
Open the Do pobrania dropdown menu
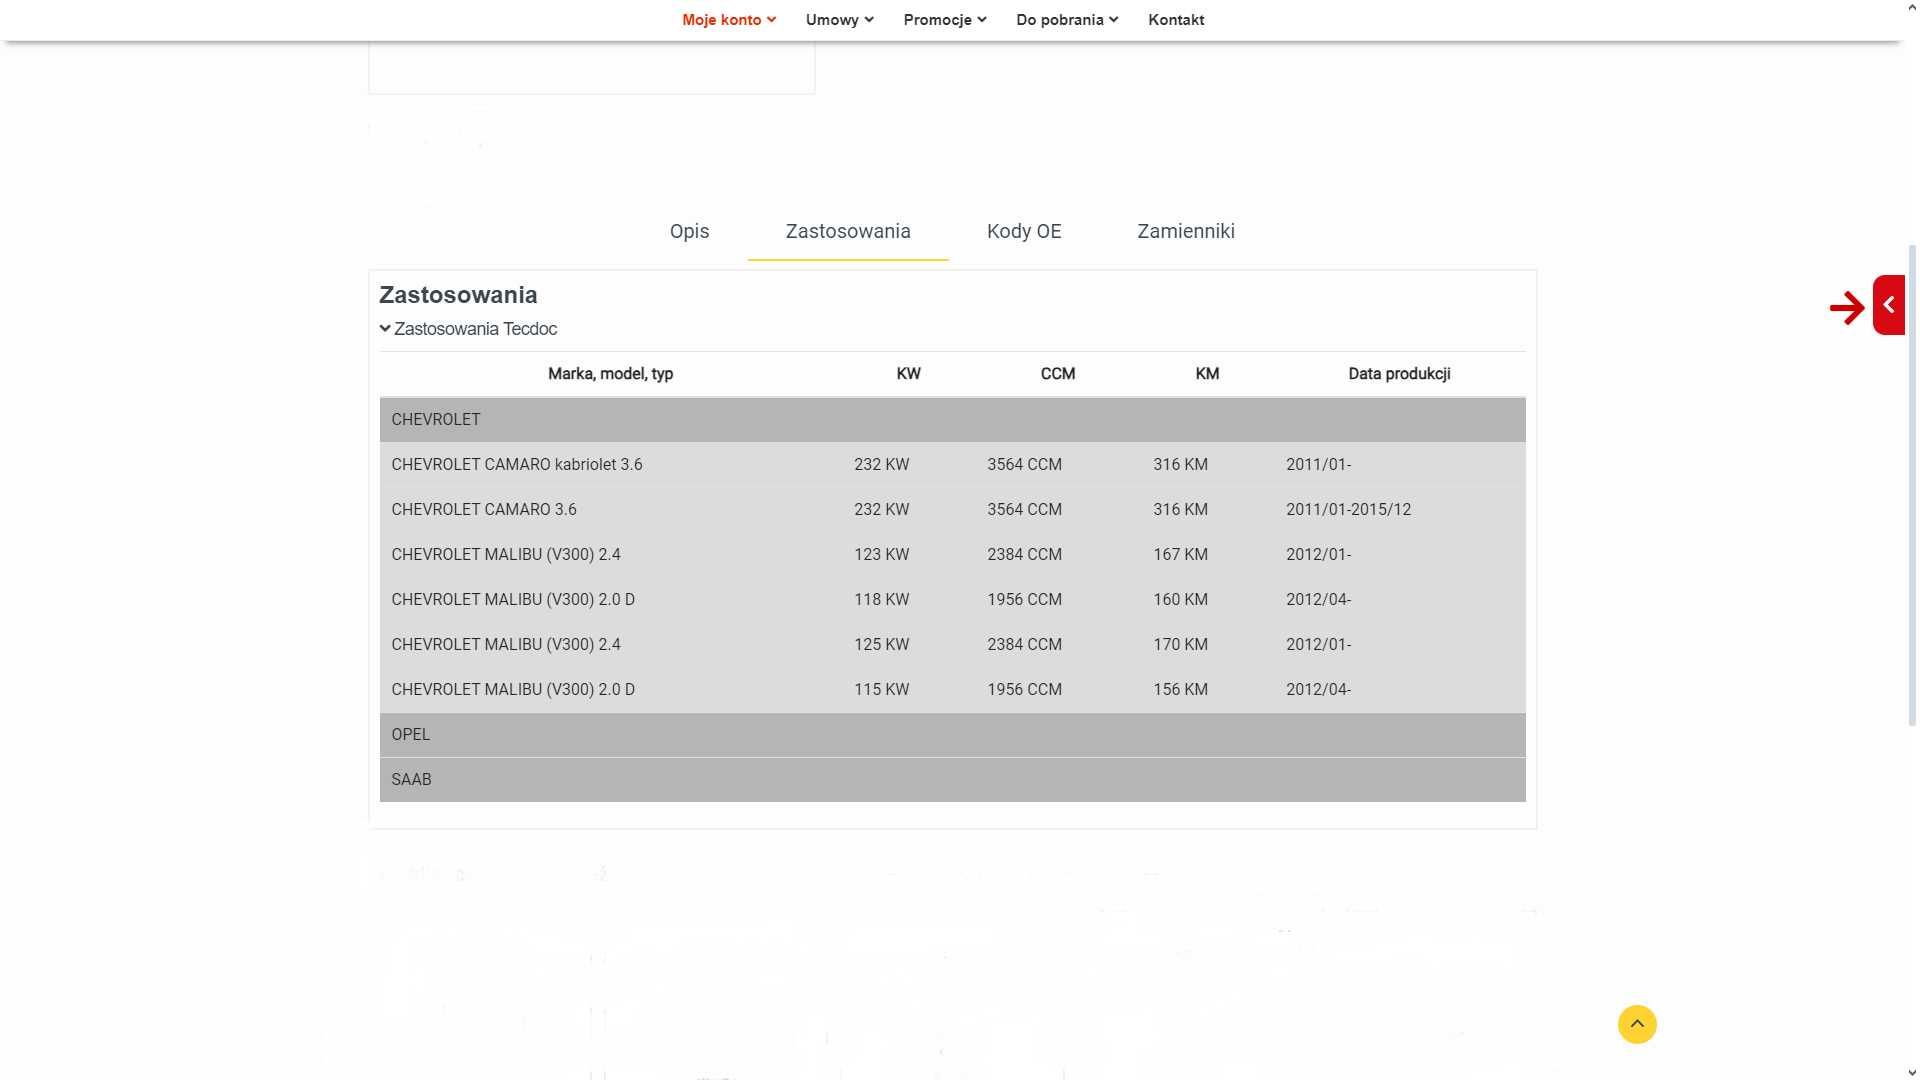(1067, 20)
